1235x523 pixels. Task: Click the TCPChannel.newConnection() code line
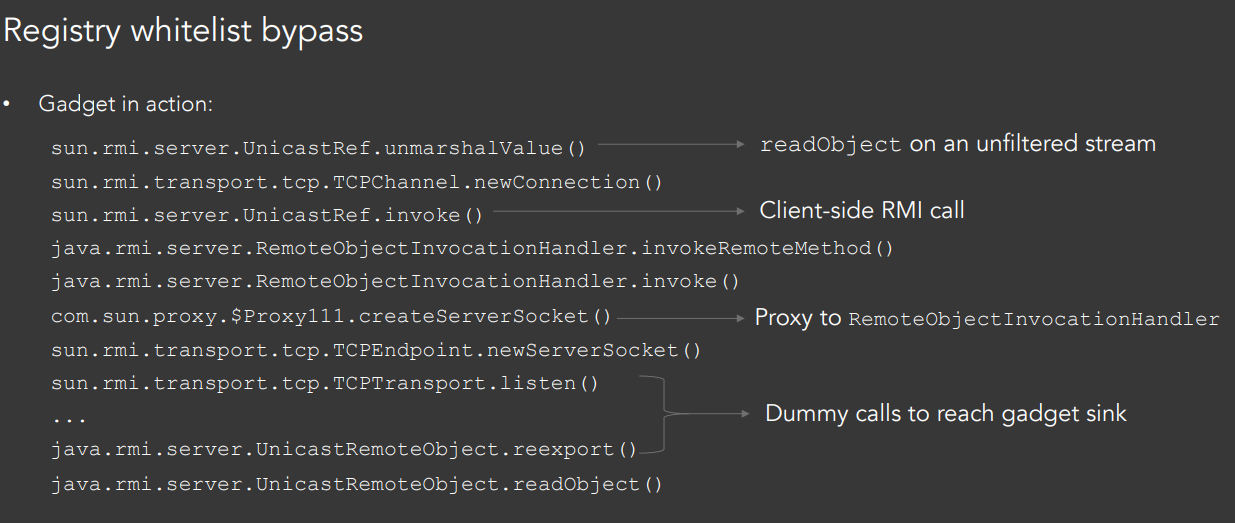pyautogui.click(x=357, y=182)
